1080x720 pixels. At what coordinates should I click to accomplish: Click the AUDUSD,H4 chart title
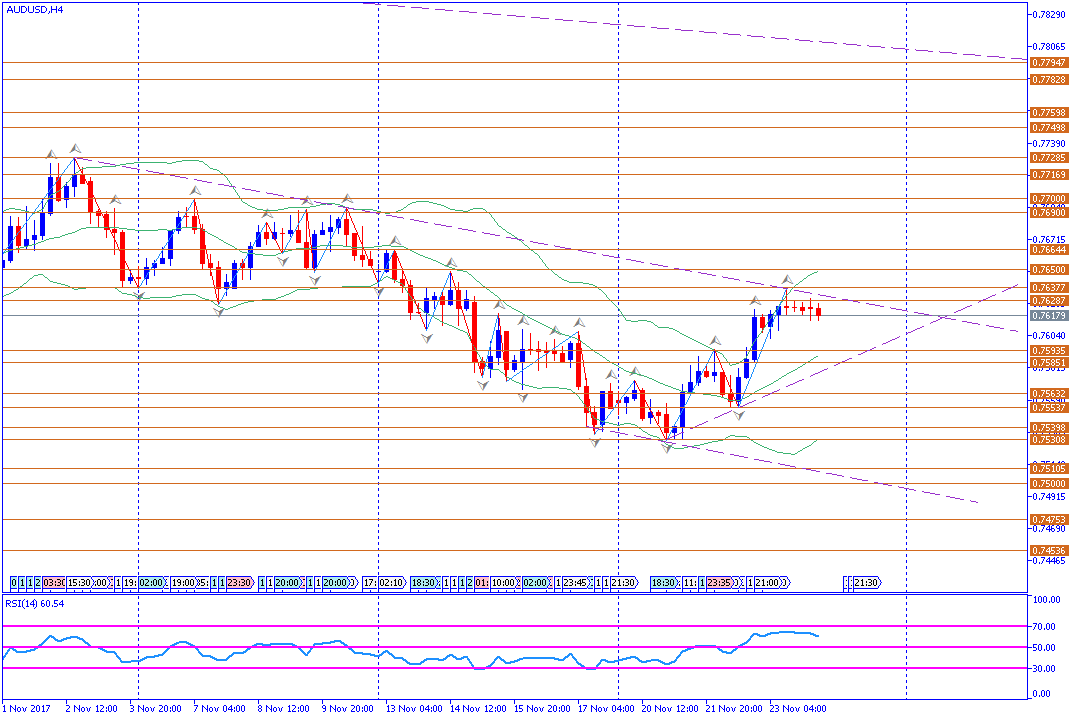34,10
